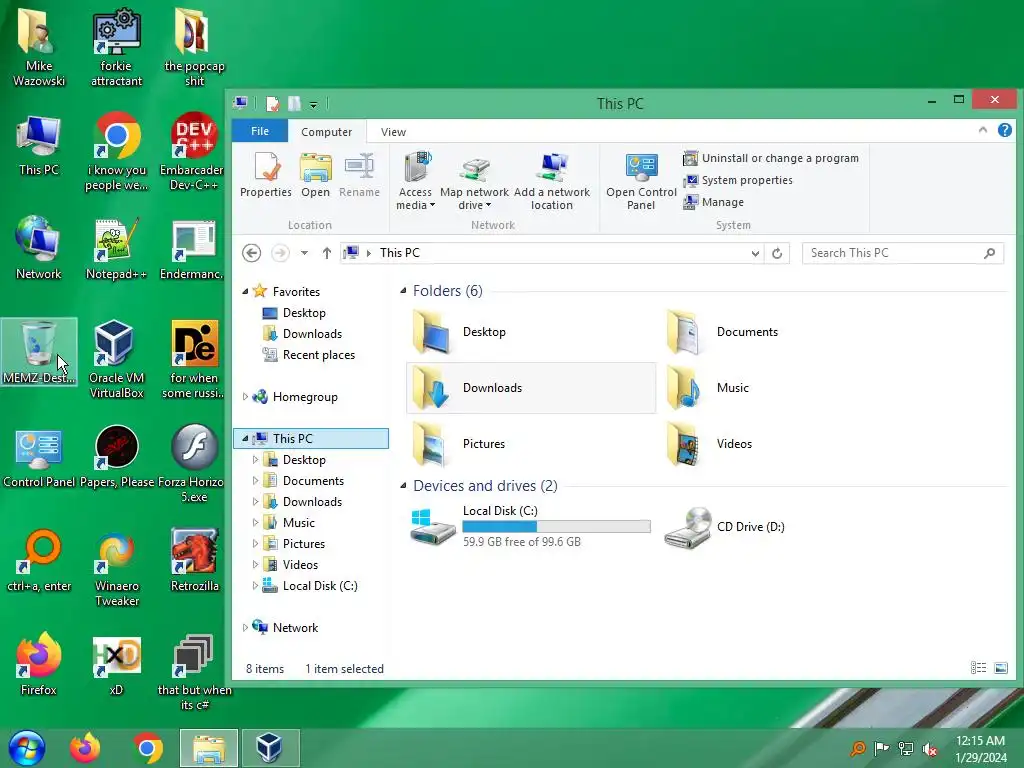Open Customize Quick Access Toolbar dropdown

point(313,104)
